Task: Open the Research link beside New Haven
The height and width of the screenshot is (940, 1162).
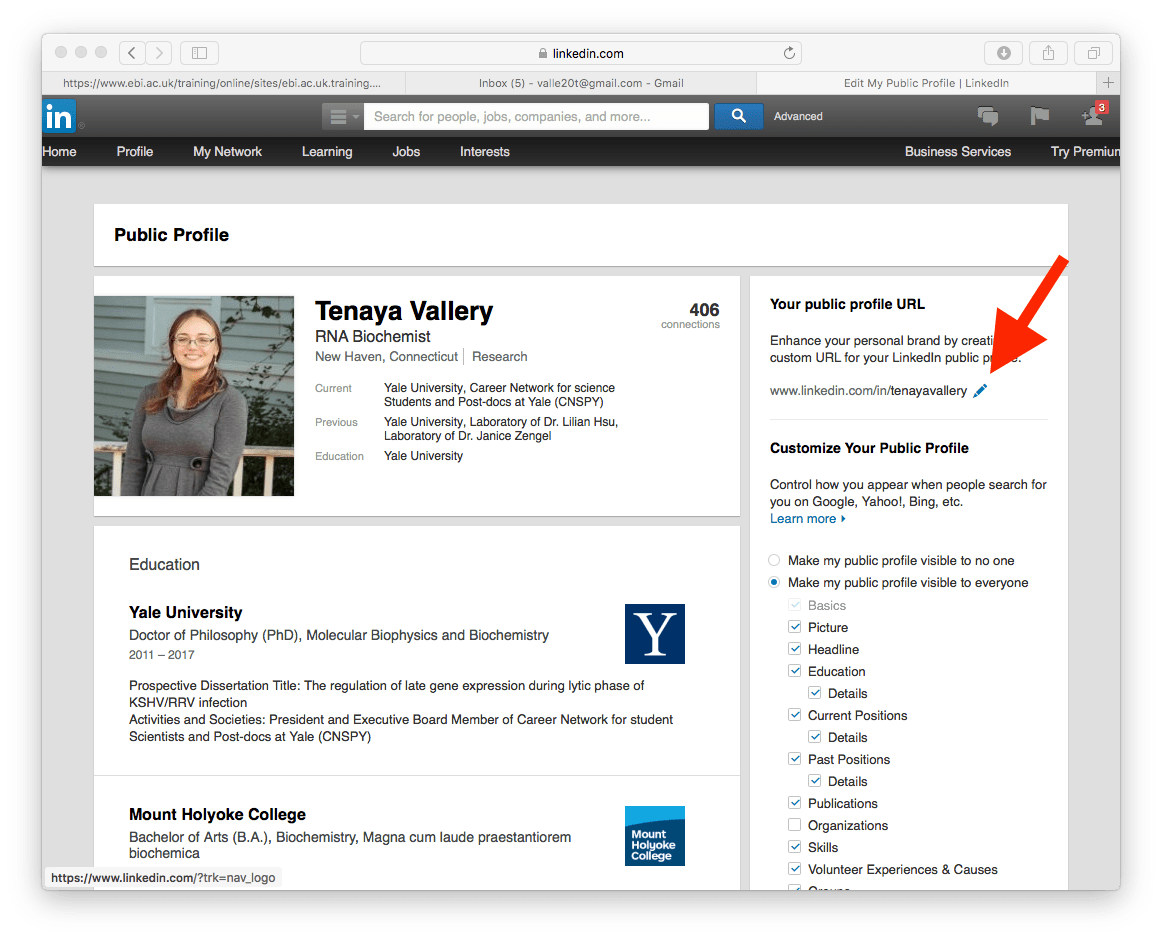Action: tap(499, 356)
